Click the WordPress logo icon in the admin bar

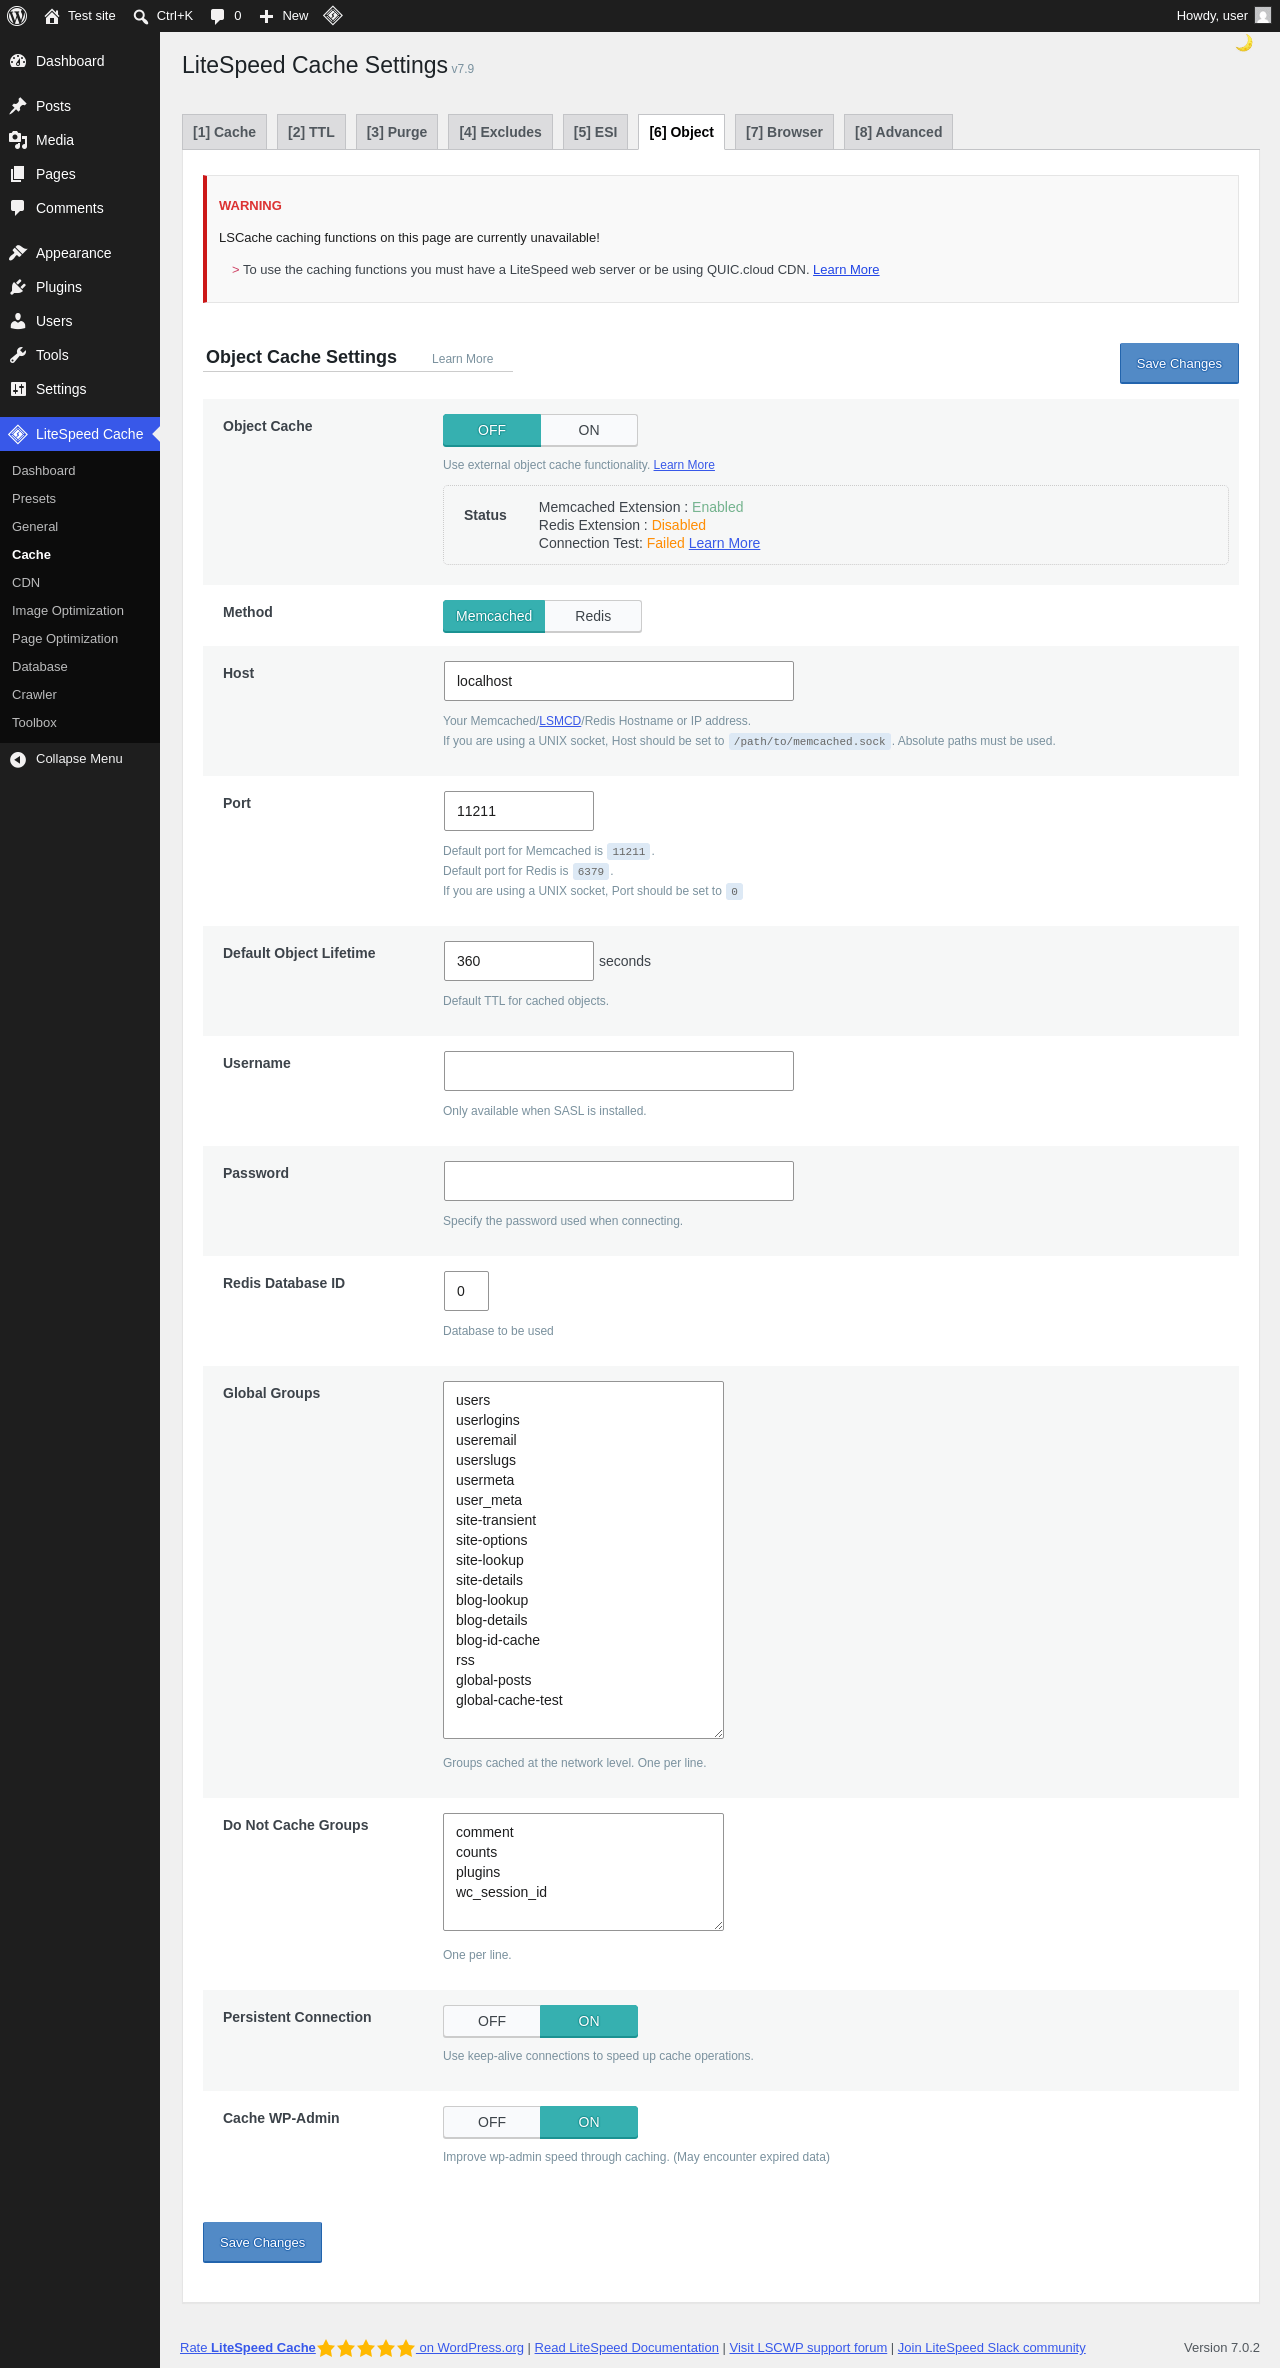coord(17,16)
